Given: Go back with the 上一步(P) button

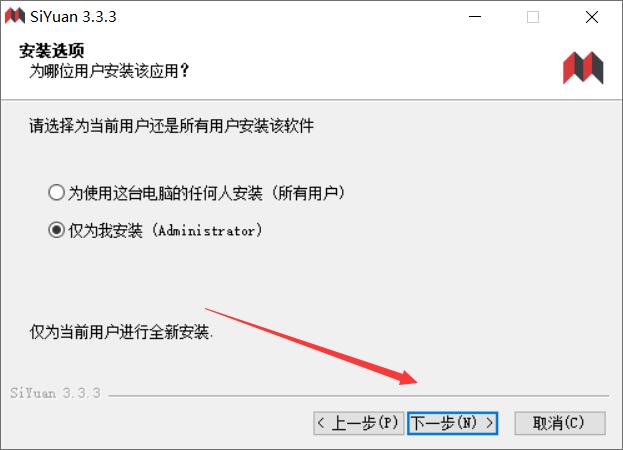Looking at the screenshot, I should click(358, 423).
